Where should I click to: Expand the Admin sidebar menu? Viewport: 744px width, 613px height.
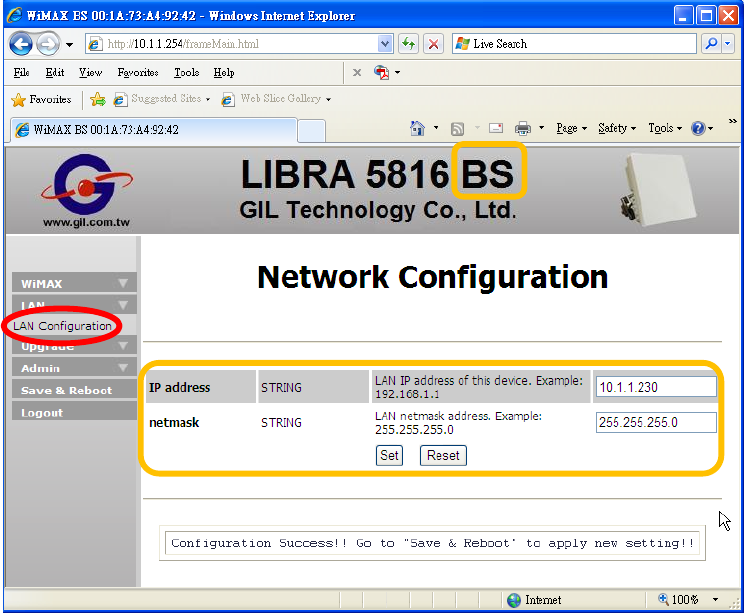[x=74, y=368]
